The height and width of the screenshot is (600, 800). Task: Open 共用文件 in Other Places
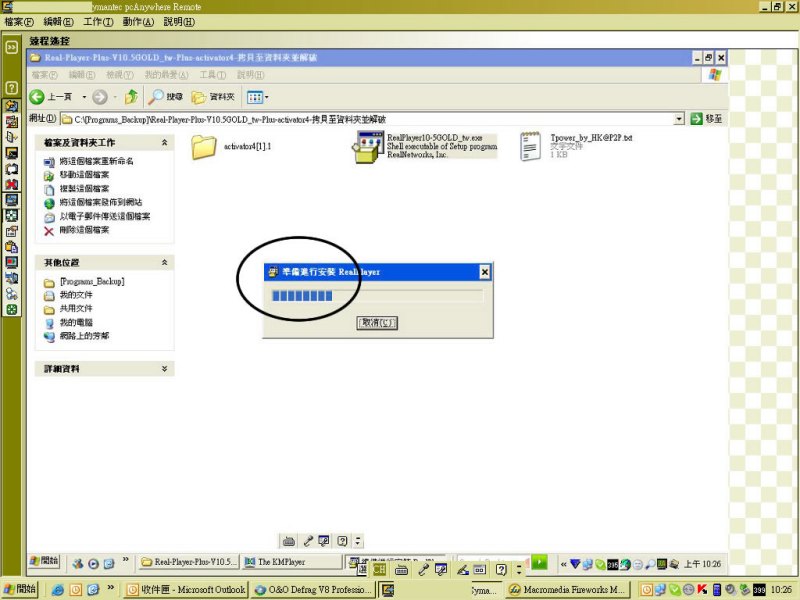point(76,309)
